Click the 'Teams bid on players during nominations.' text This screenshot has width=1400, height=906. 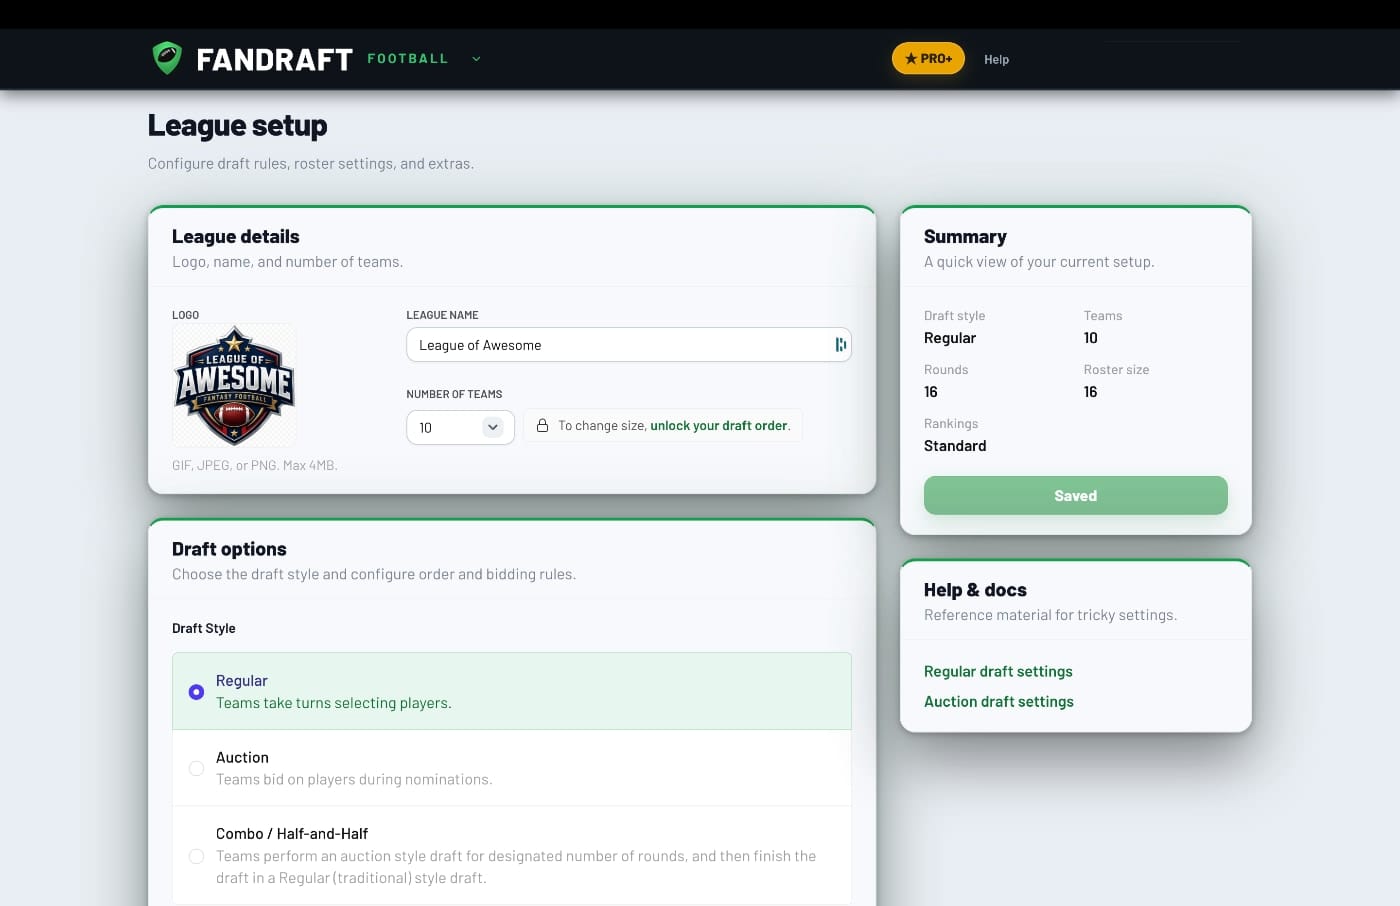click(354, 779)
